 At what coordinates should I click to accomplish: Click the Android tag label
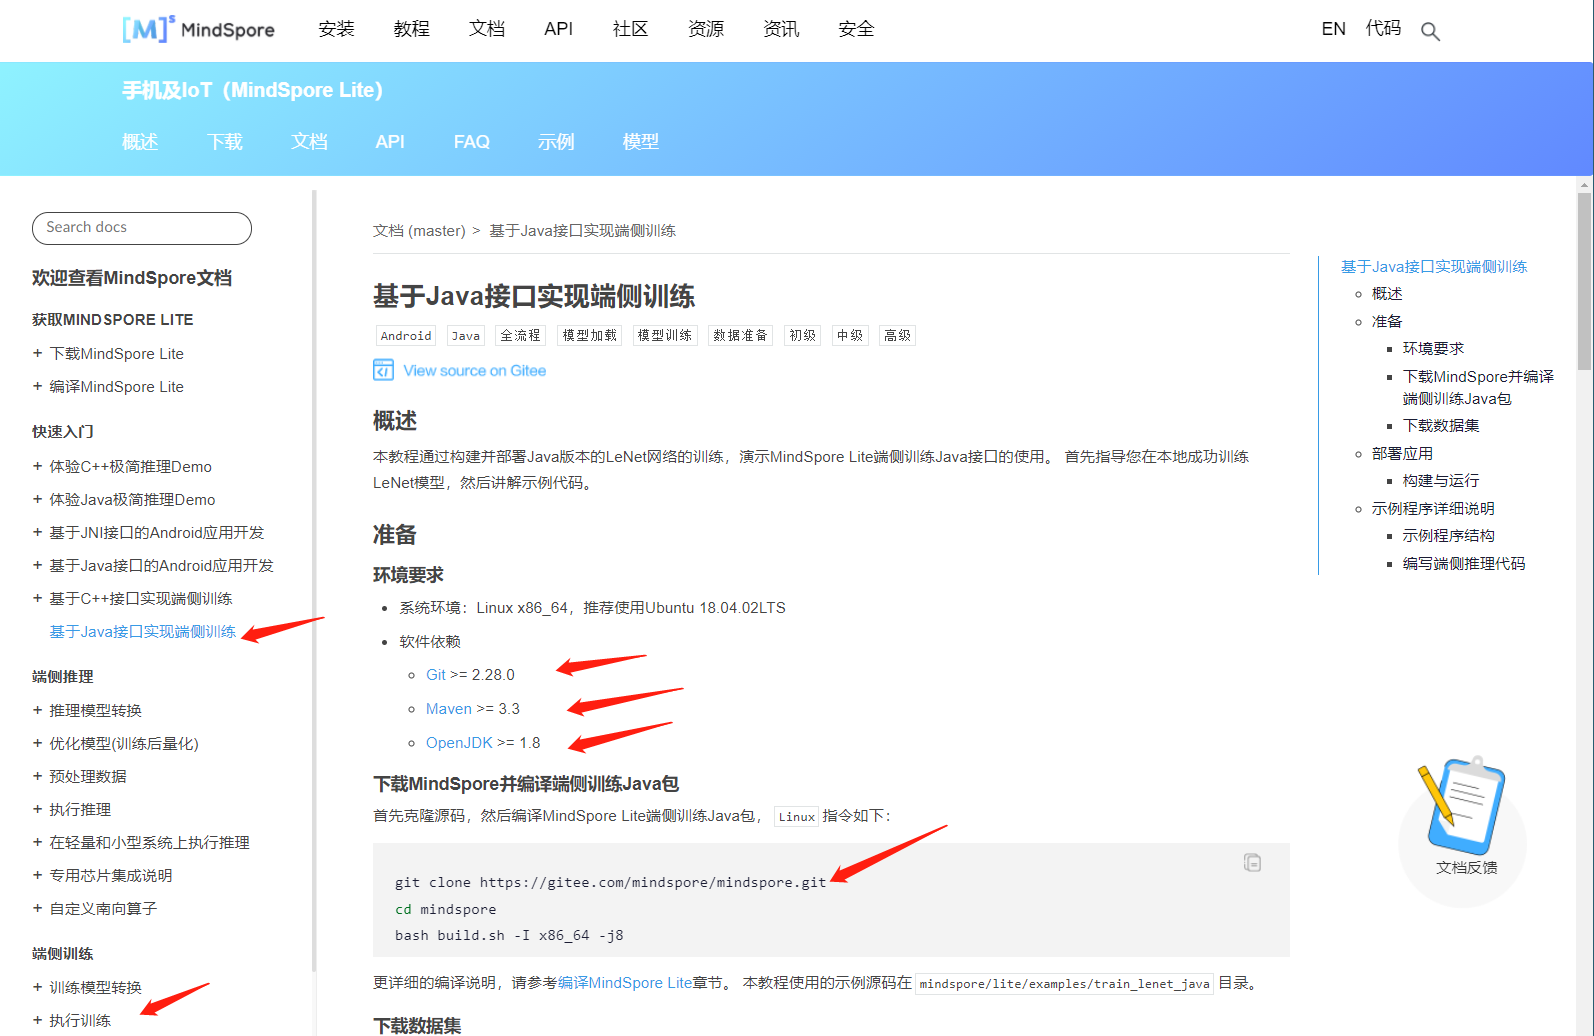(x=406, y=336)
